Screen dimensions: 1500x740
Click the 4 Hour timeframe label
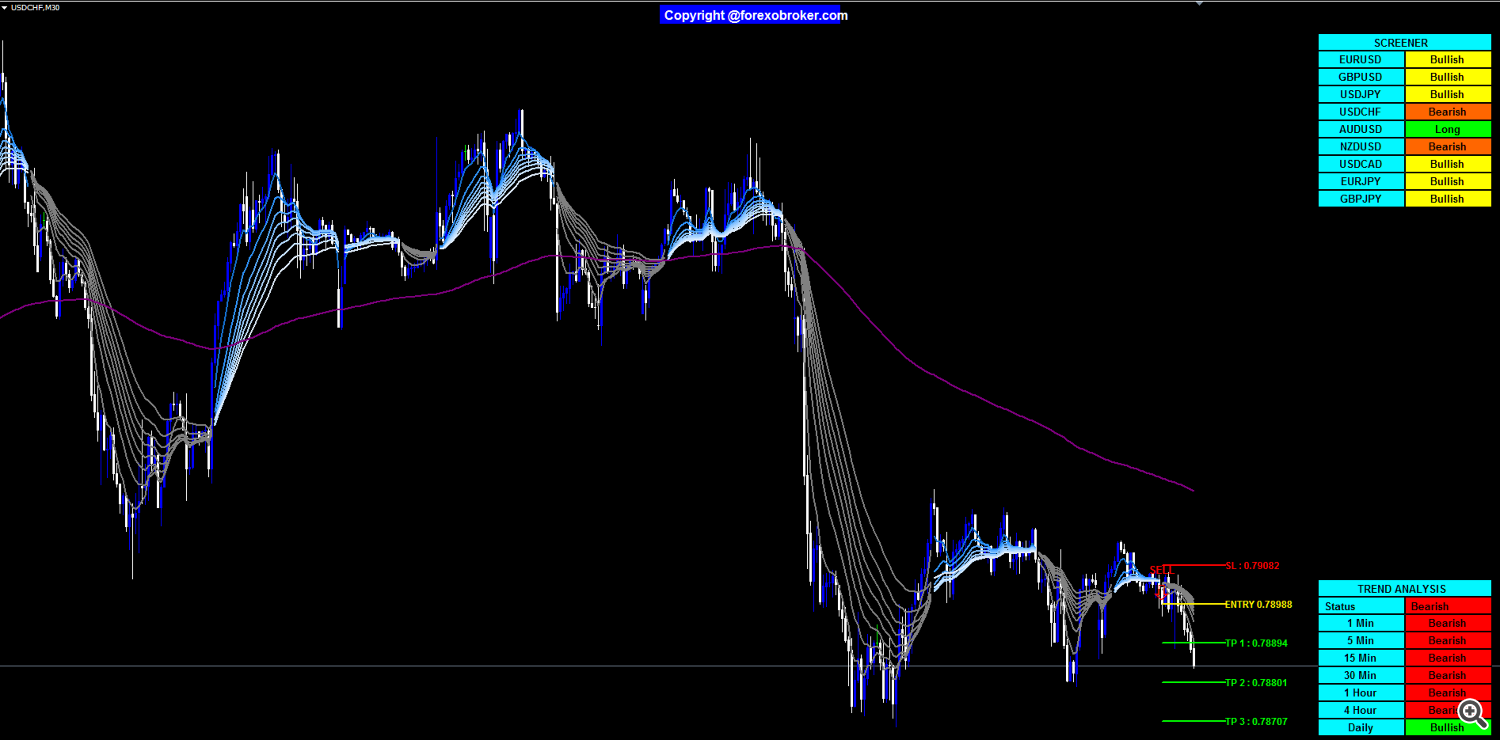tap(1361, 710)
